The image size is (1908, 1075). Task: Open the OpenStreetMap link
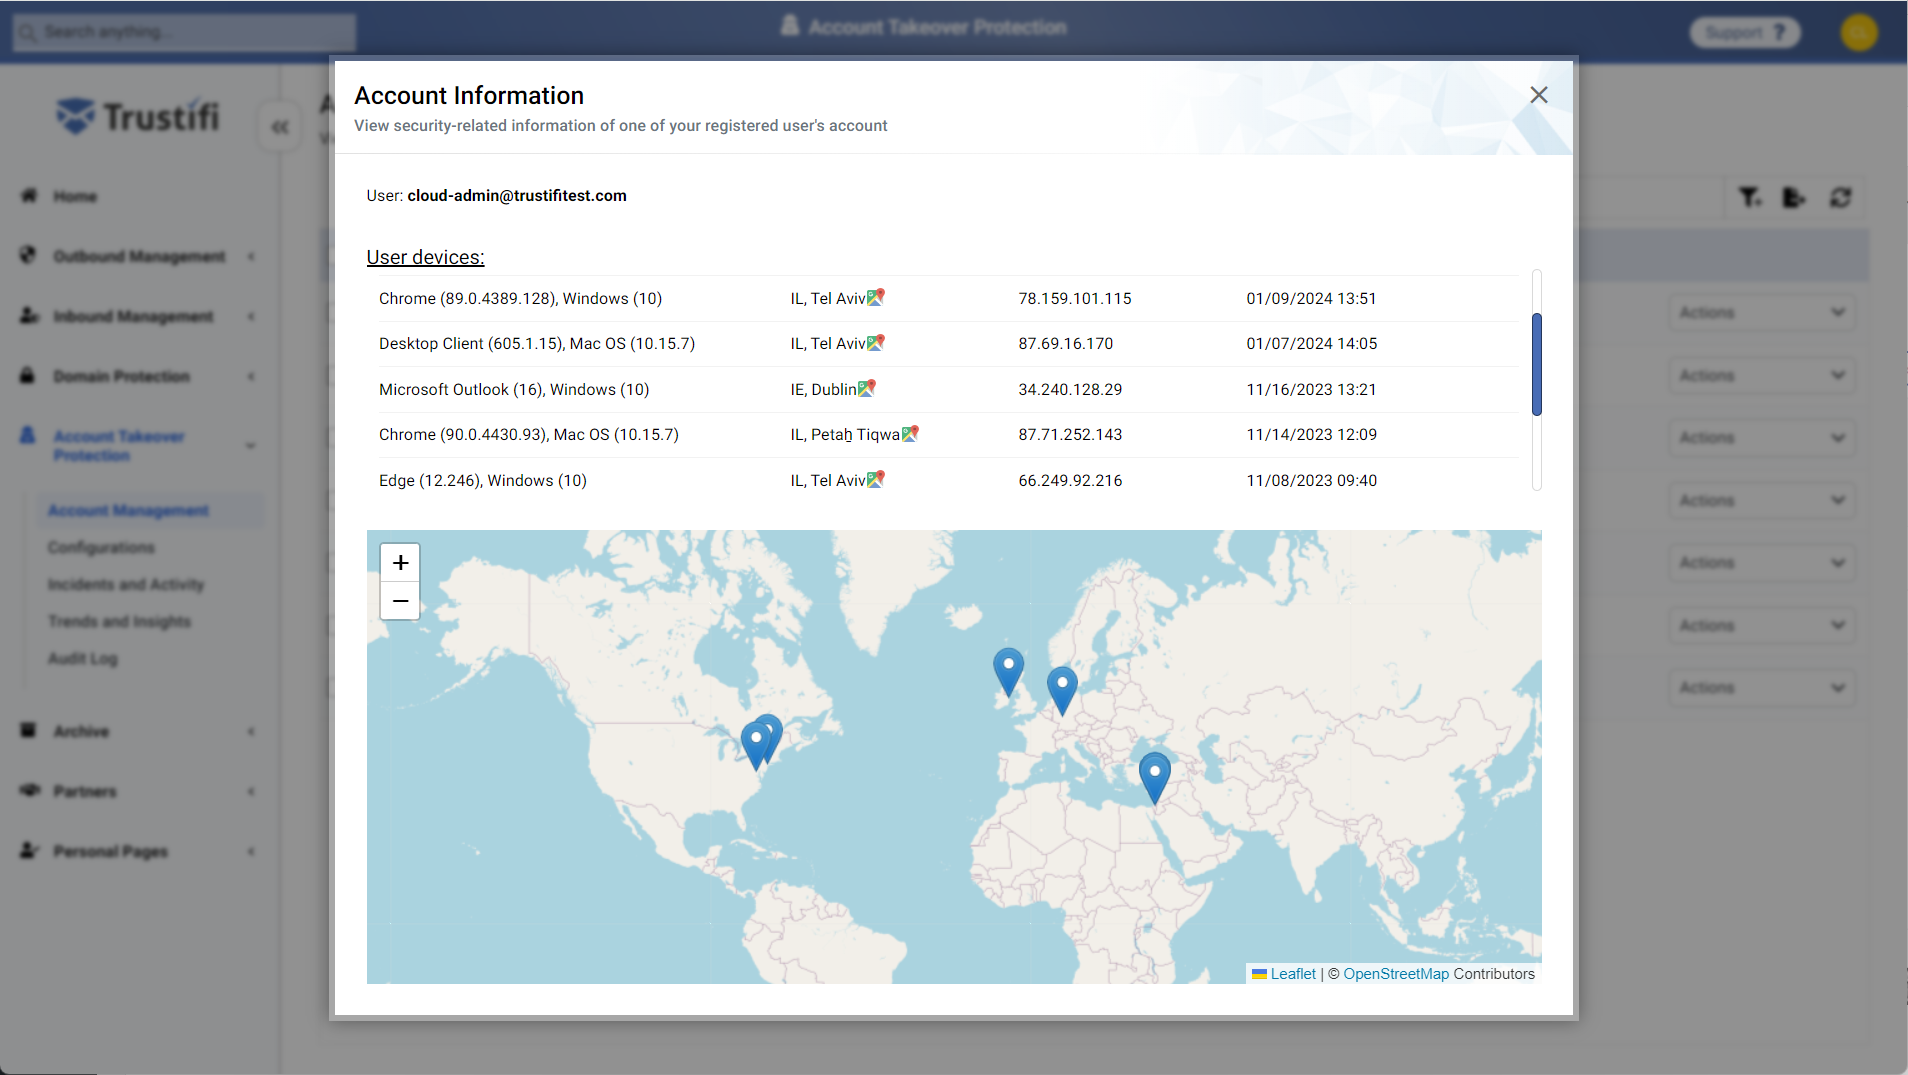tap(1396, 974)
